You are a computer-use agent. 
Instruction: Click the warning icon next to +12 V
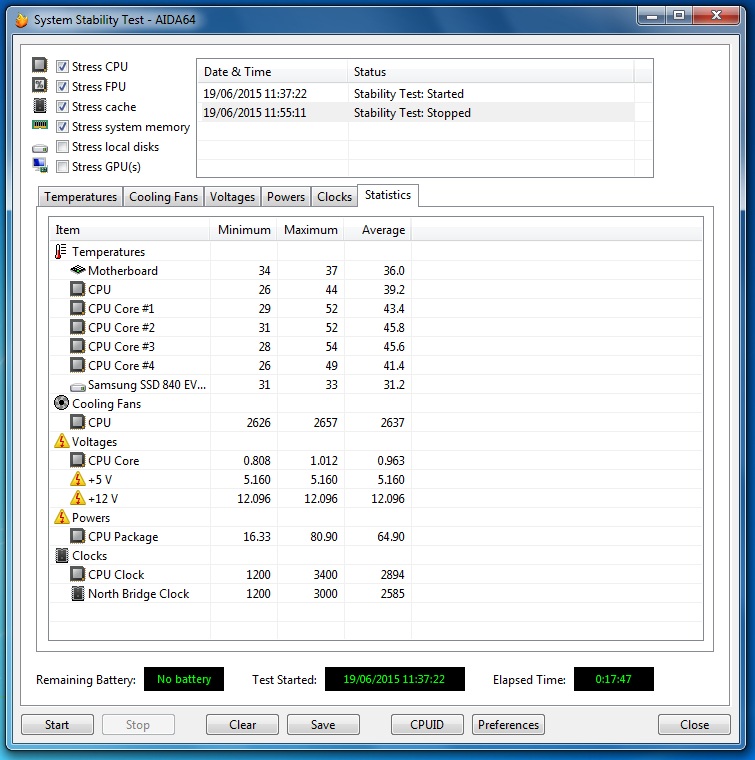(x=77, y=498)
